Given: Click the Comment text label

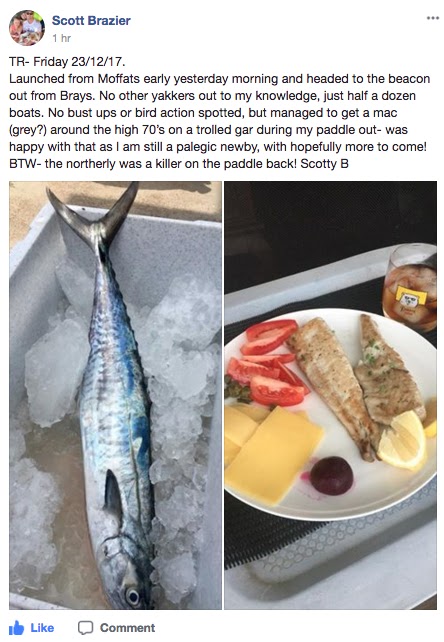Looking at the screenshot, I should 127,628.
